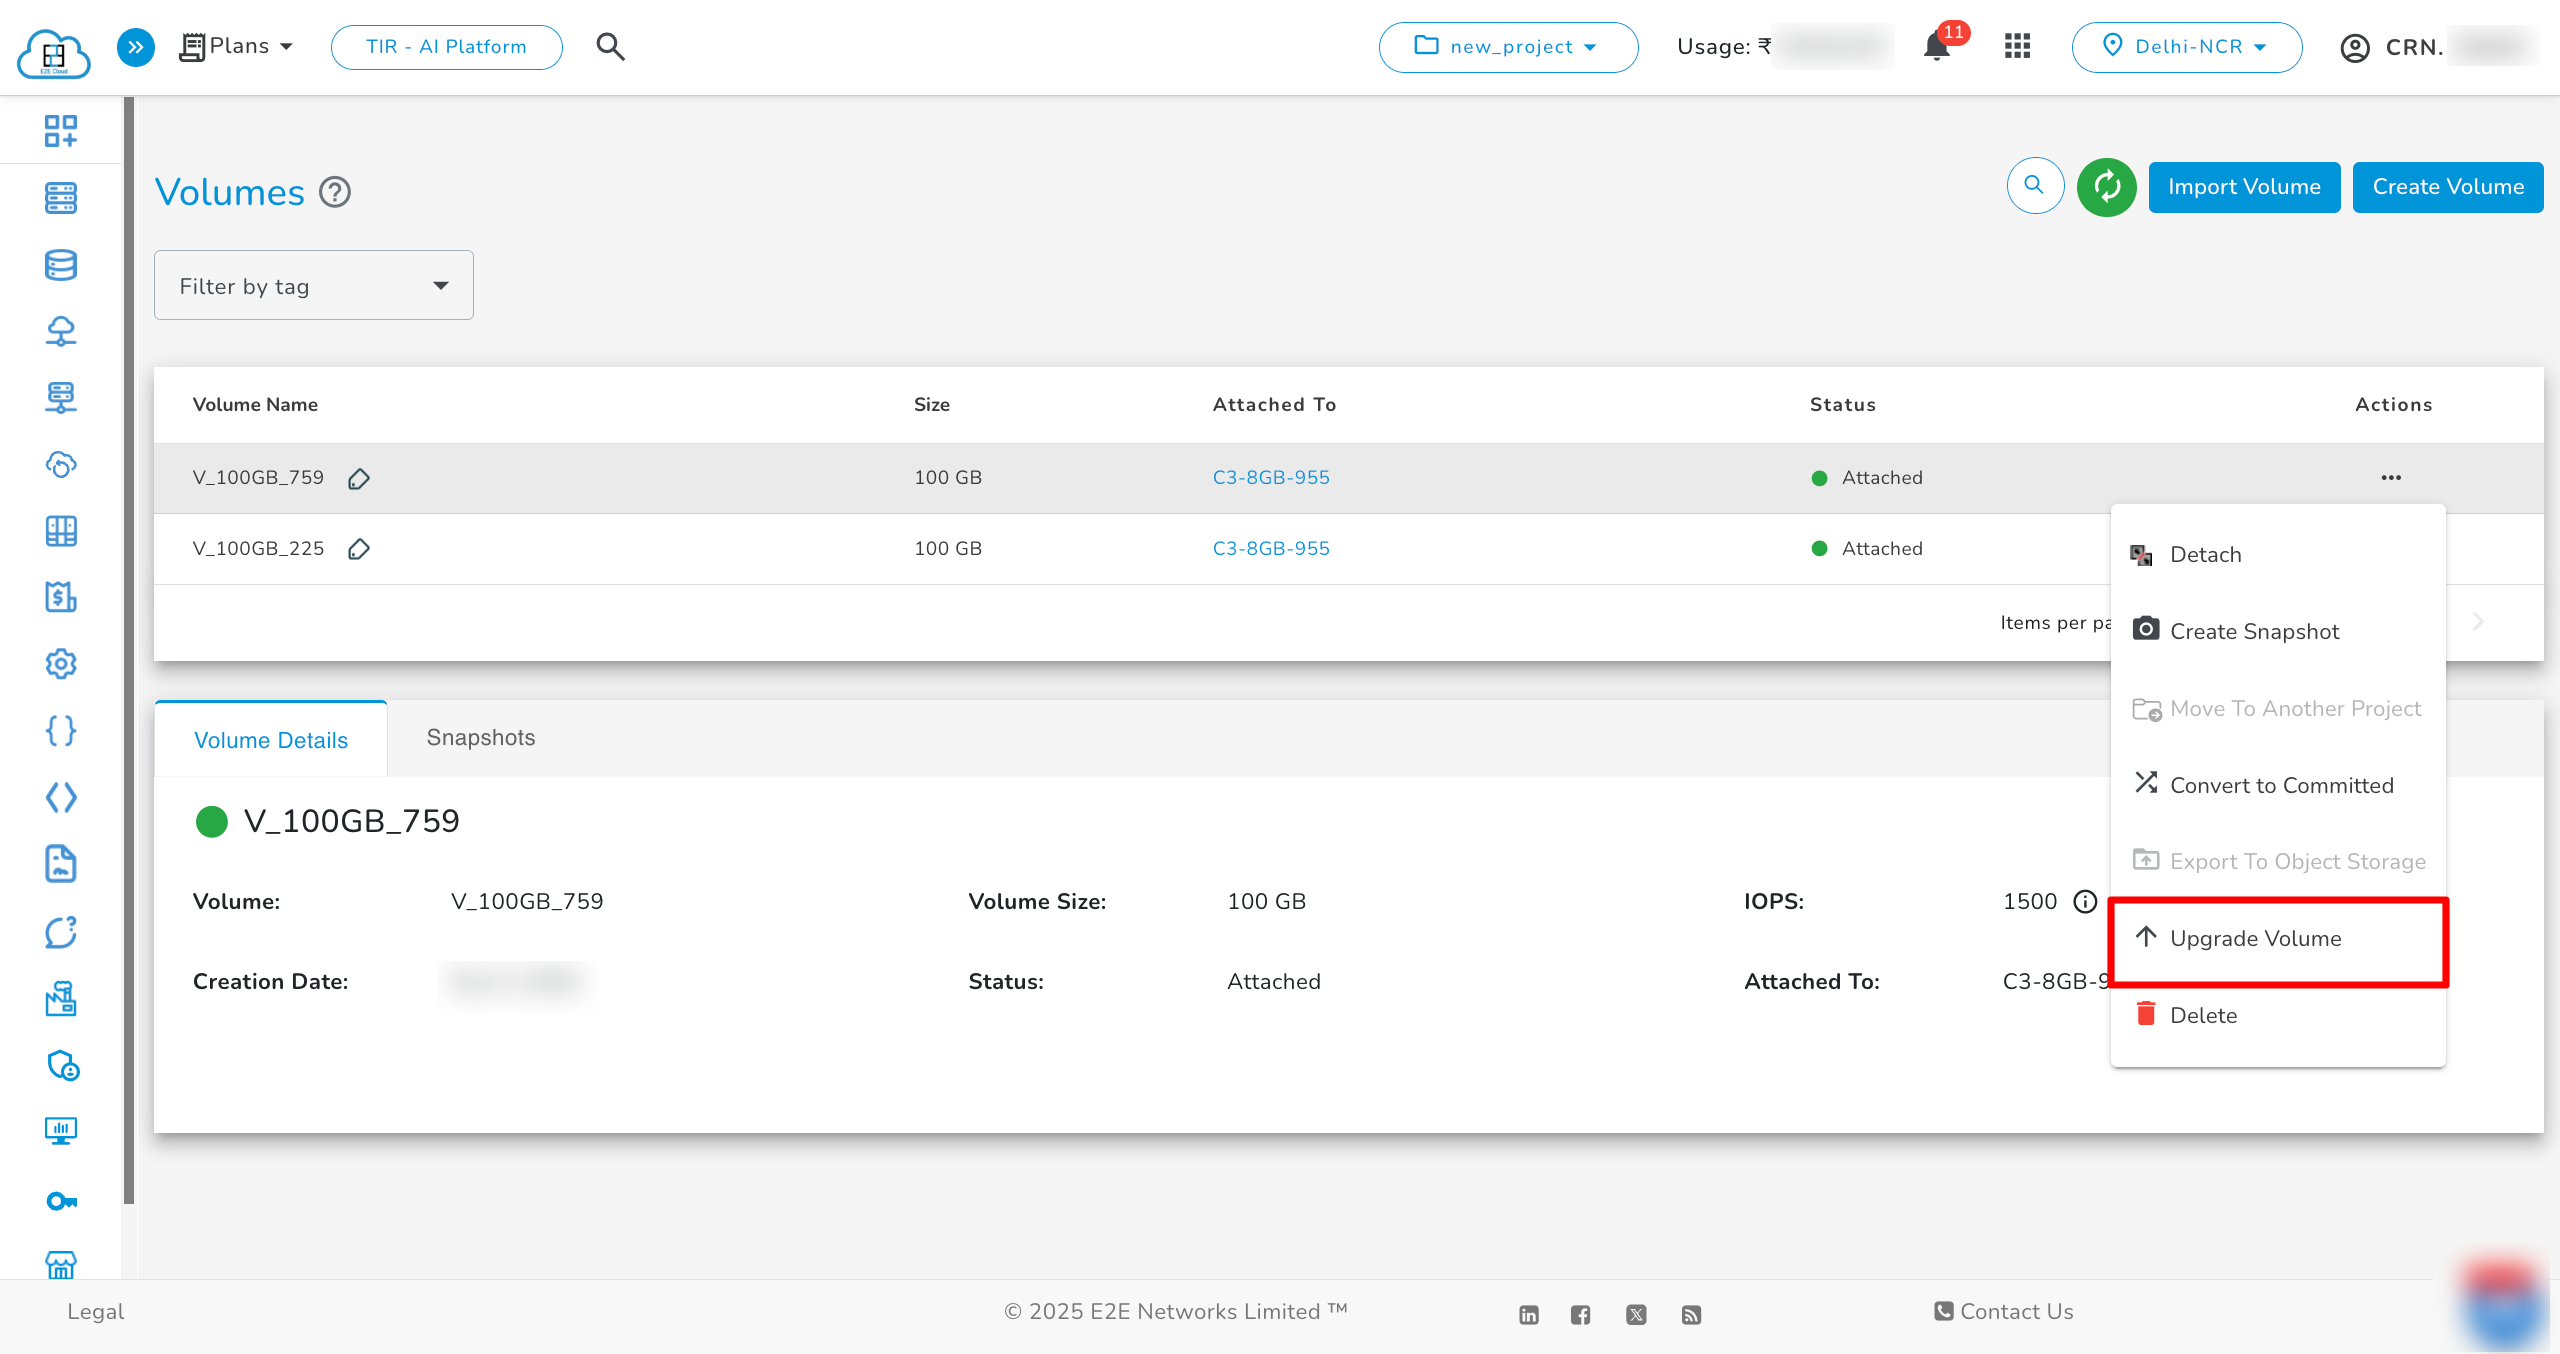Open the Delhi-NCR region dropdown
Viewport: 2560px width, 1354px height.
[2186, 47]
